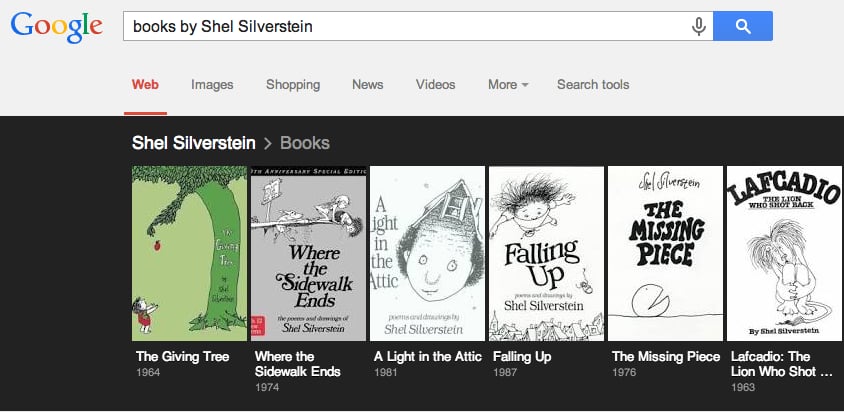Open The Missing Piece cover image
The image size is (844, 413).
click(665, 253)
